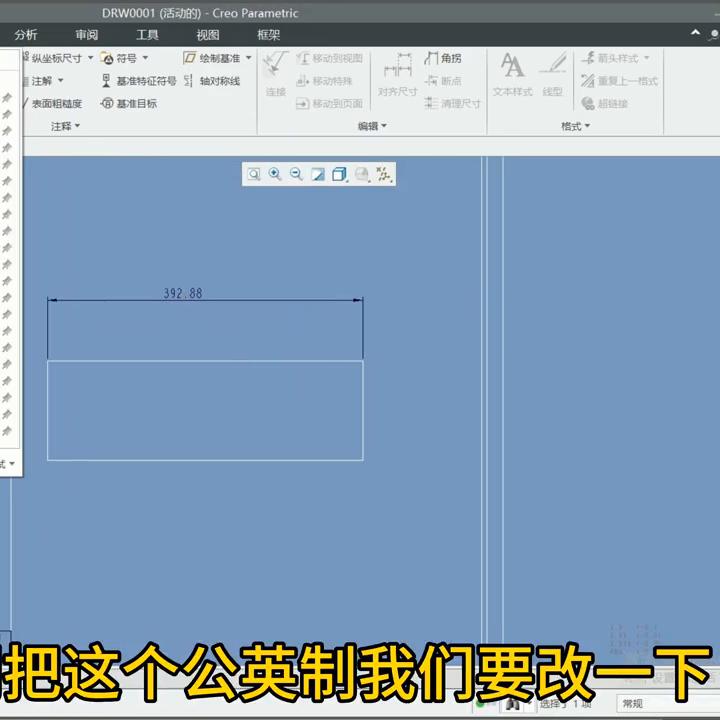The width and height of the screenshot is (720, 720).
Task: Select the Align Dimensions (对齐尺寸) tool
Action: [398, 74]
